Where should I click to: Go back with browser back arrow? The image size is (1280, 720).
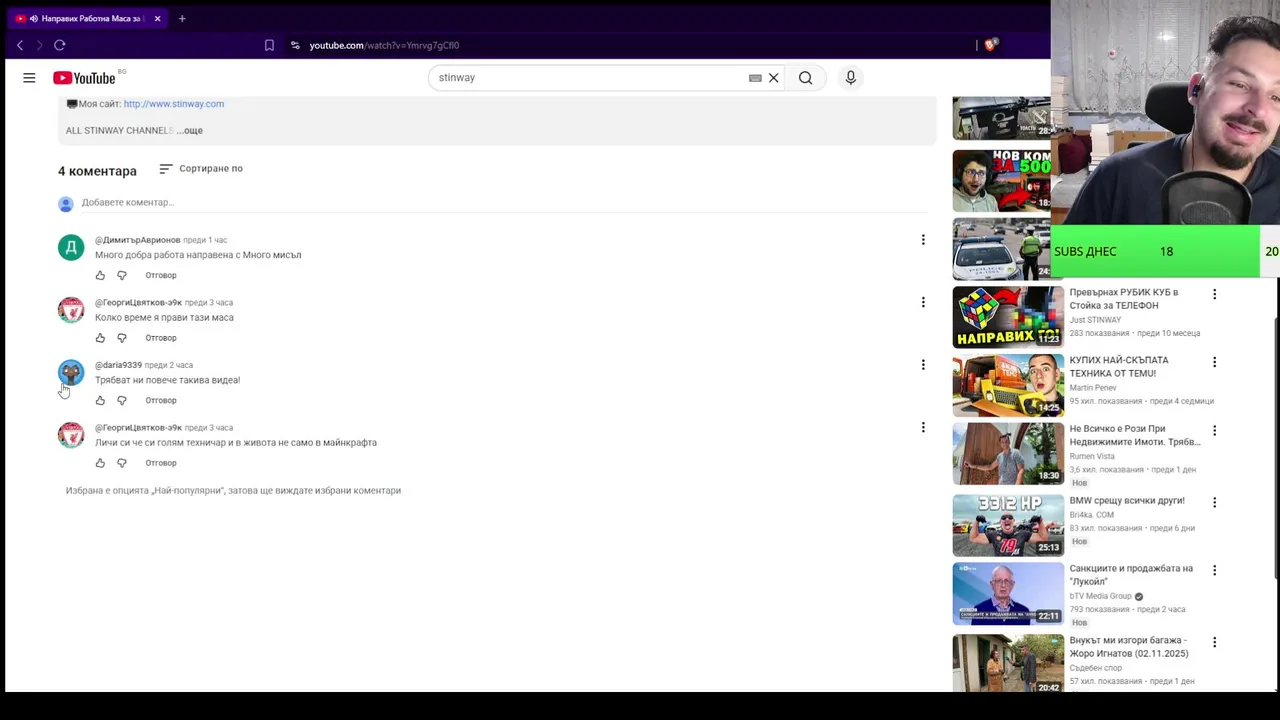point(19,45)
